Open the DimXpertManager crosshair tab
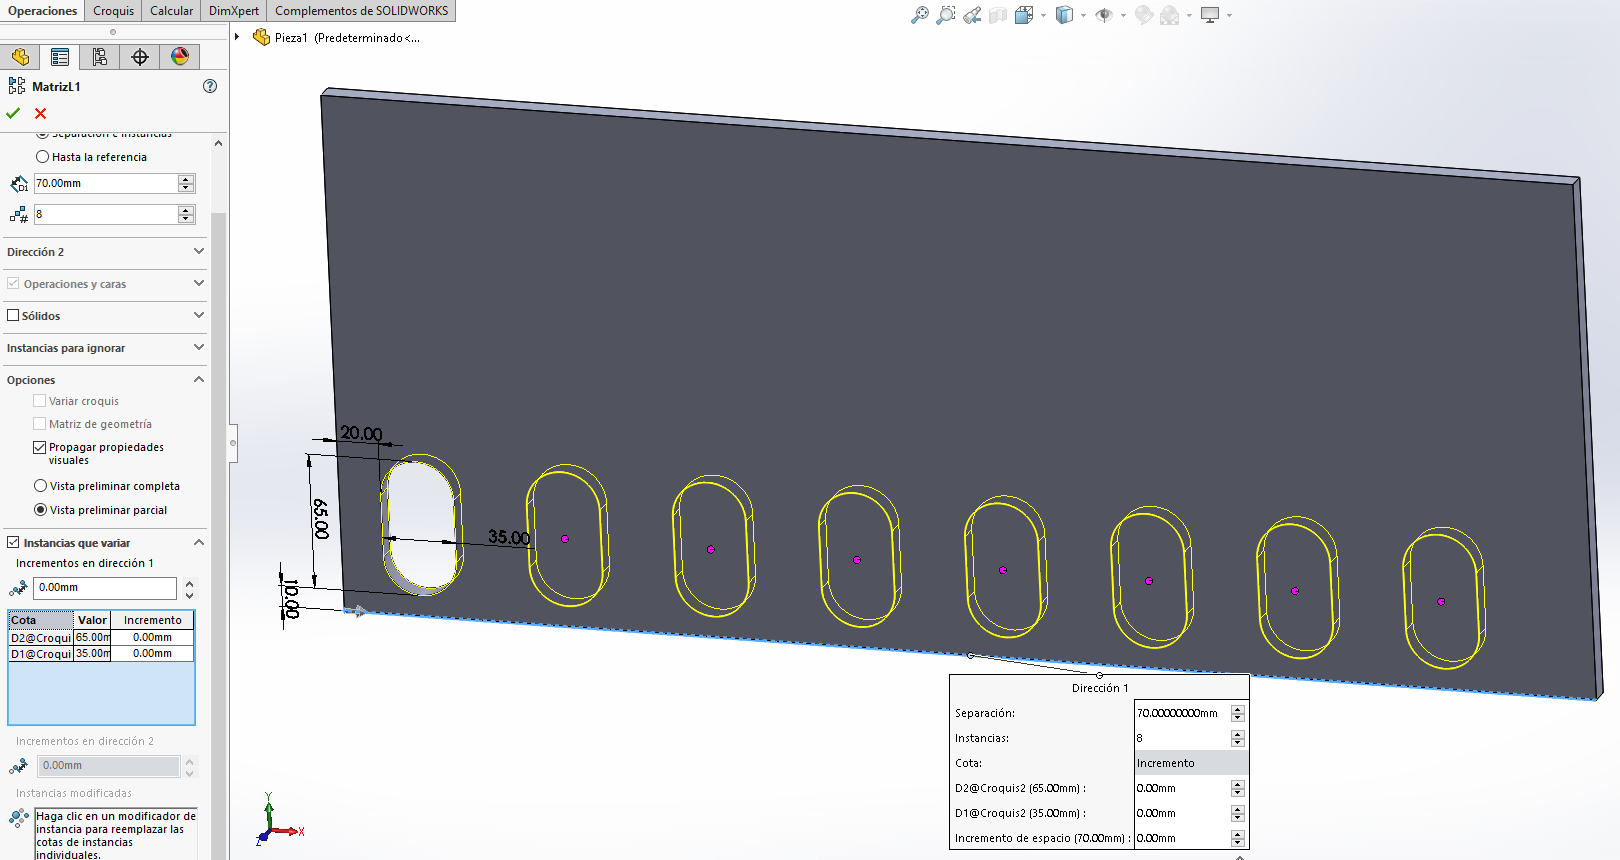The image size is (1620, 860). 140,57
